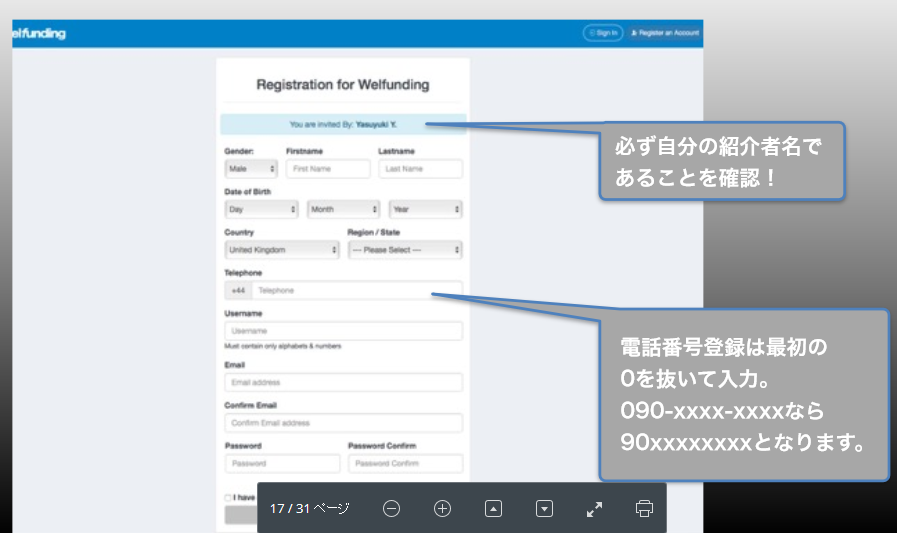Tick the 'I have' agreement checkbox

pyautogui.click(x=228, y=497)
